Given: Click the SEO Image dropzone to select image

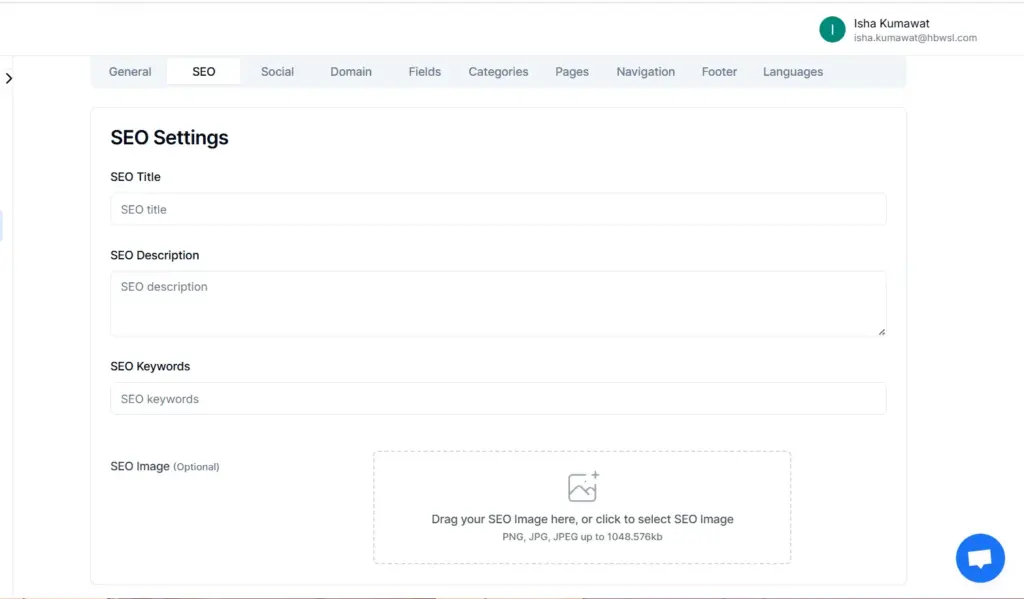Looking at the screenshot, I should (583, 507).
